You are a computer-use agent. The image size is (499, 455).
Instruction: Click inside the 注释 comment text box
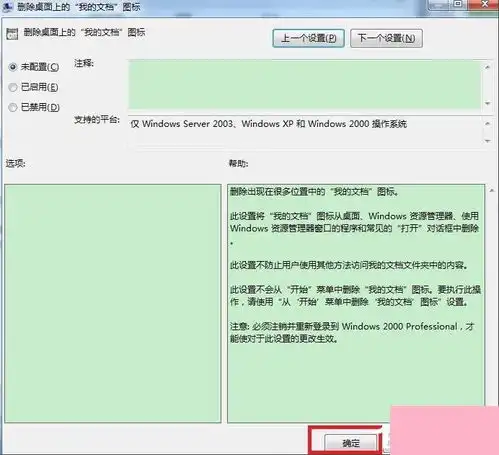pos(304,85)
